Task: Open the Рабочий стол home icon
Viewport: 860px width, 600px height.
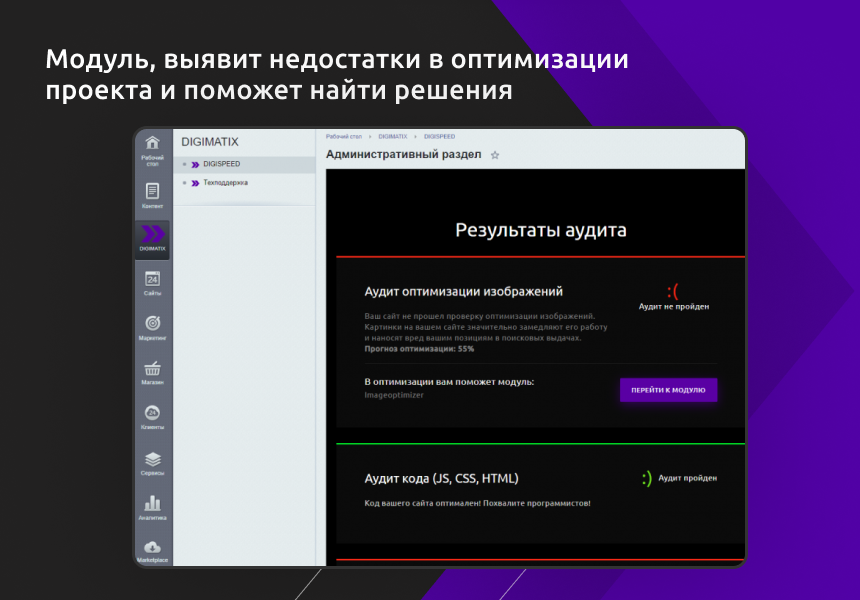Action: tap(152, 142)
